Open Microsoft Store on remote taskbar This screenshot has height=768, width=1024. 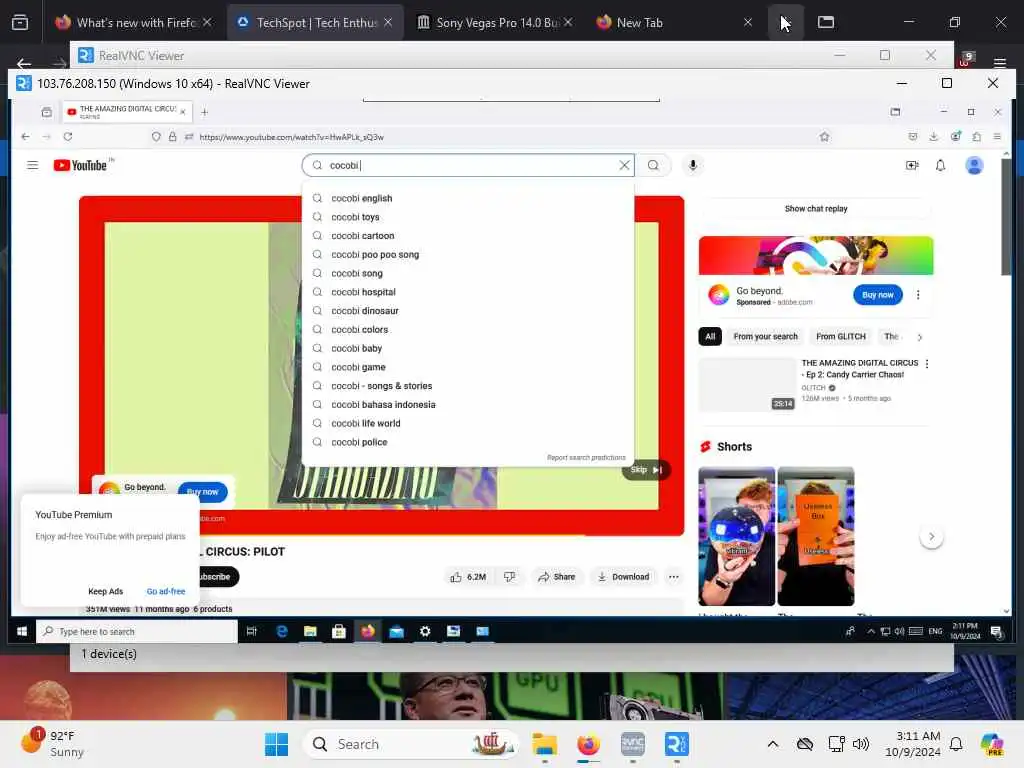[339, 632]
